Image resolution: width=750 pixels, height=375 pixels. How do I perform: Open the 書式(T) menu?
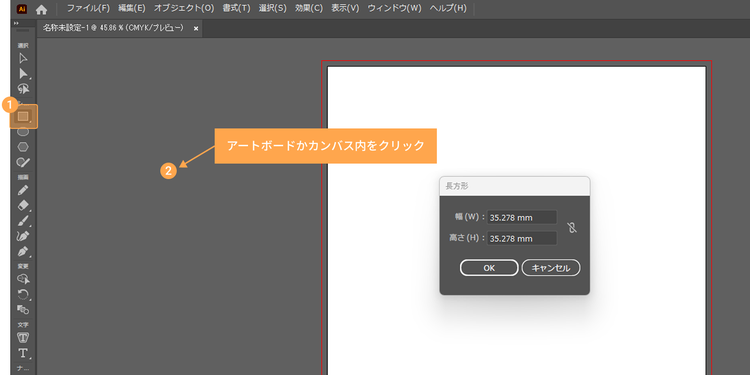point(236,9)
